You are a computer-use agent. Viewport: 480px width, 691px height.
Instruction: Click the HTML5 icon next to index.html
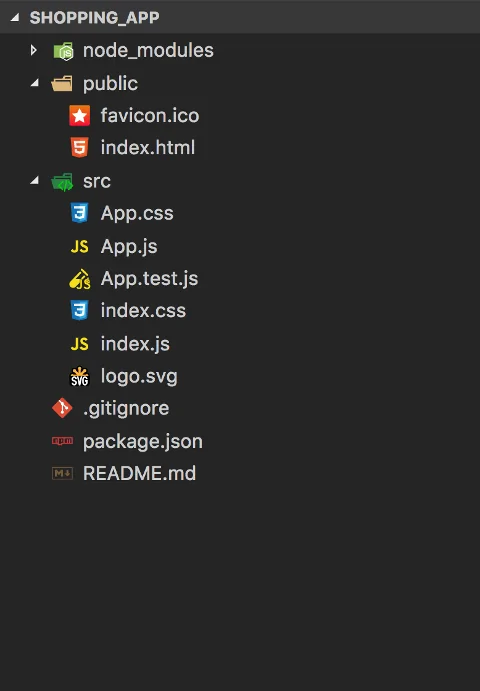pos(80,148)
